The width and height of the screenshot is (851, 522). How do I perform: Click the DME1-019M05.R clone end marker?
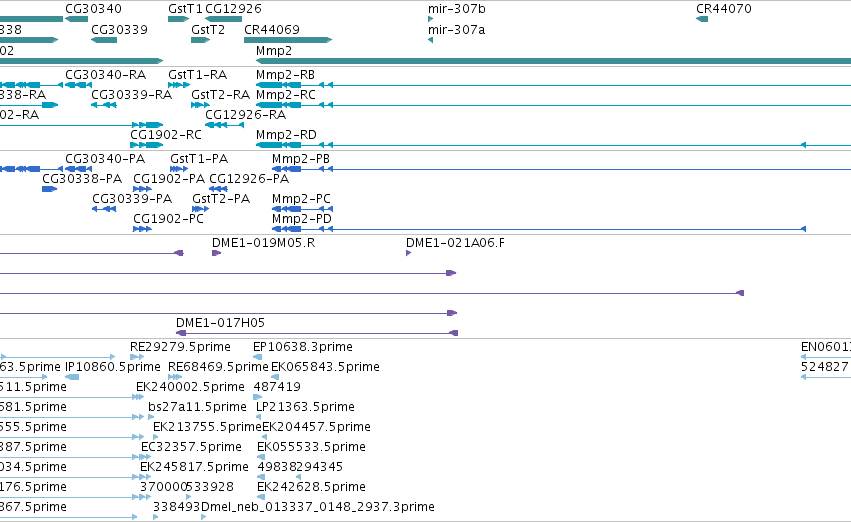click(x=217, y=253)
